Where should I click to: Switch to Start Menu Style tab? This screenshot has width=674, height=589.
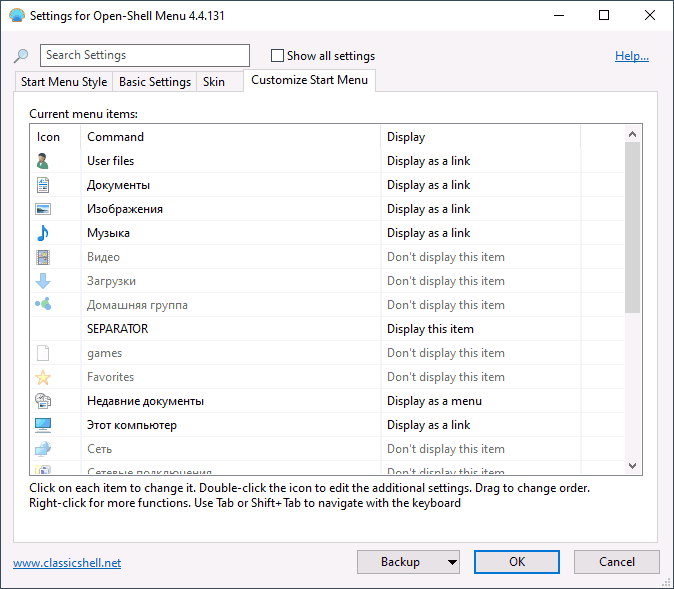coord(64,82)
